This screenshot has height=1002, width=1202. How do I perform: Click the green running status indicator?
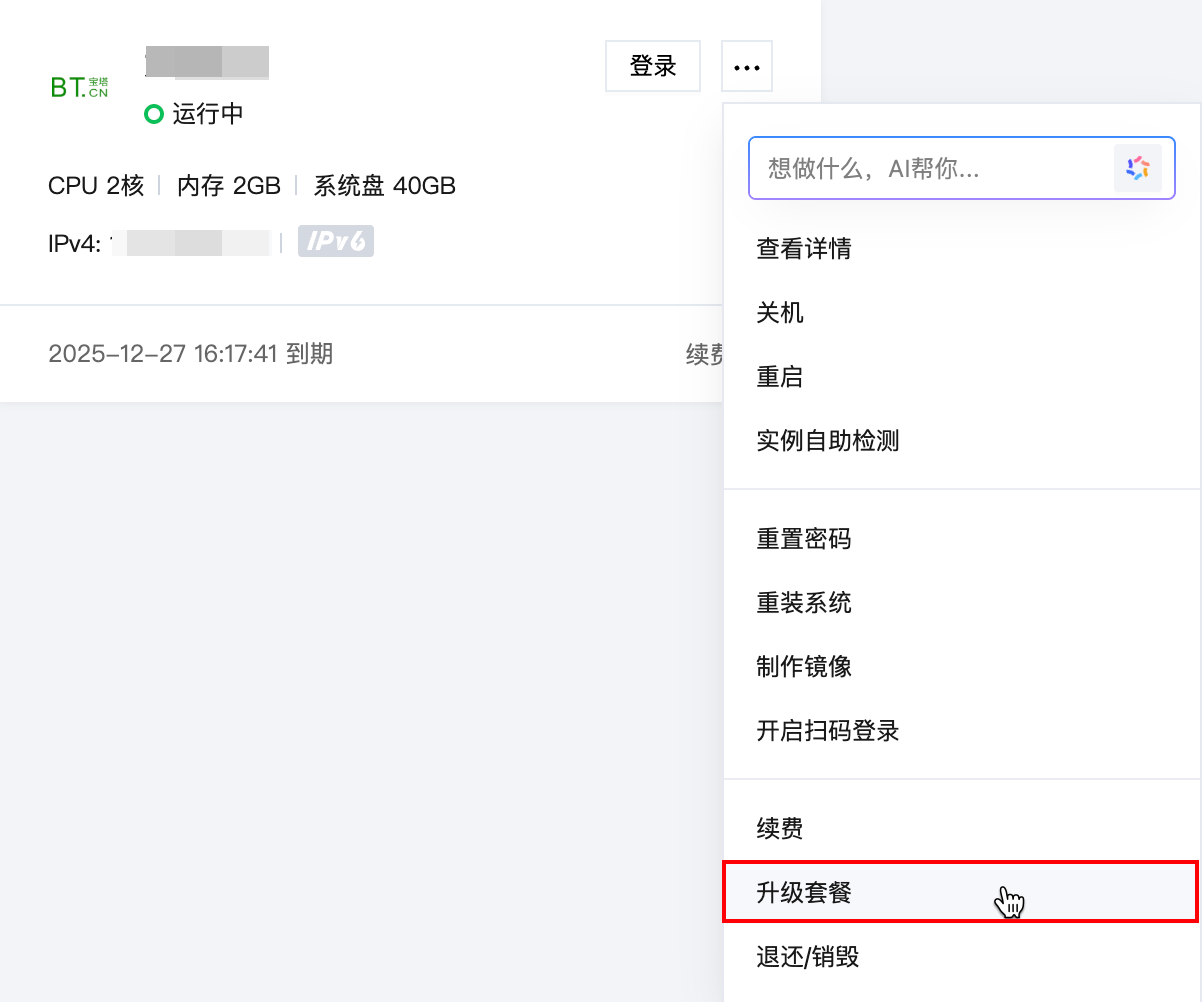(153, 114)
